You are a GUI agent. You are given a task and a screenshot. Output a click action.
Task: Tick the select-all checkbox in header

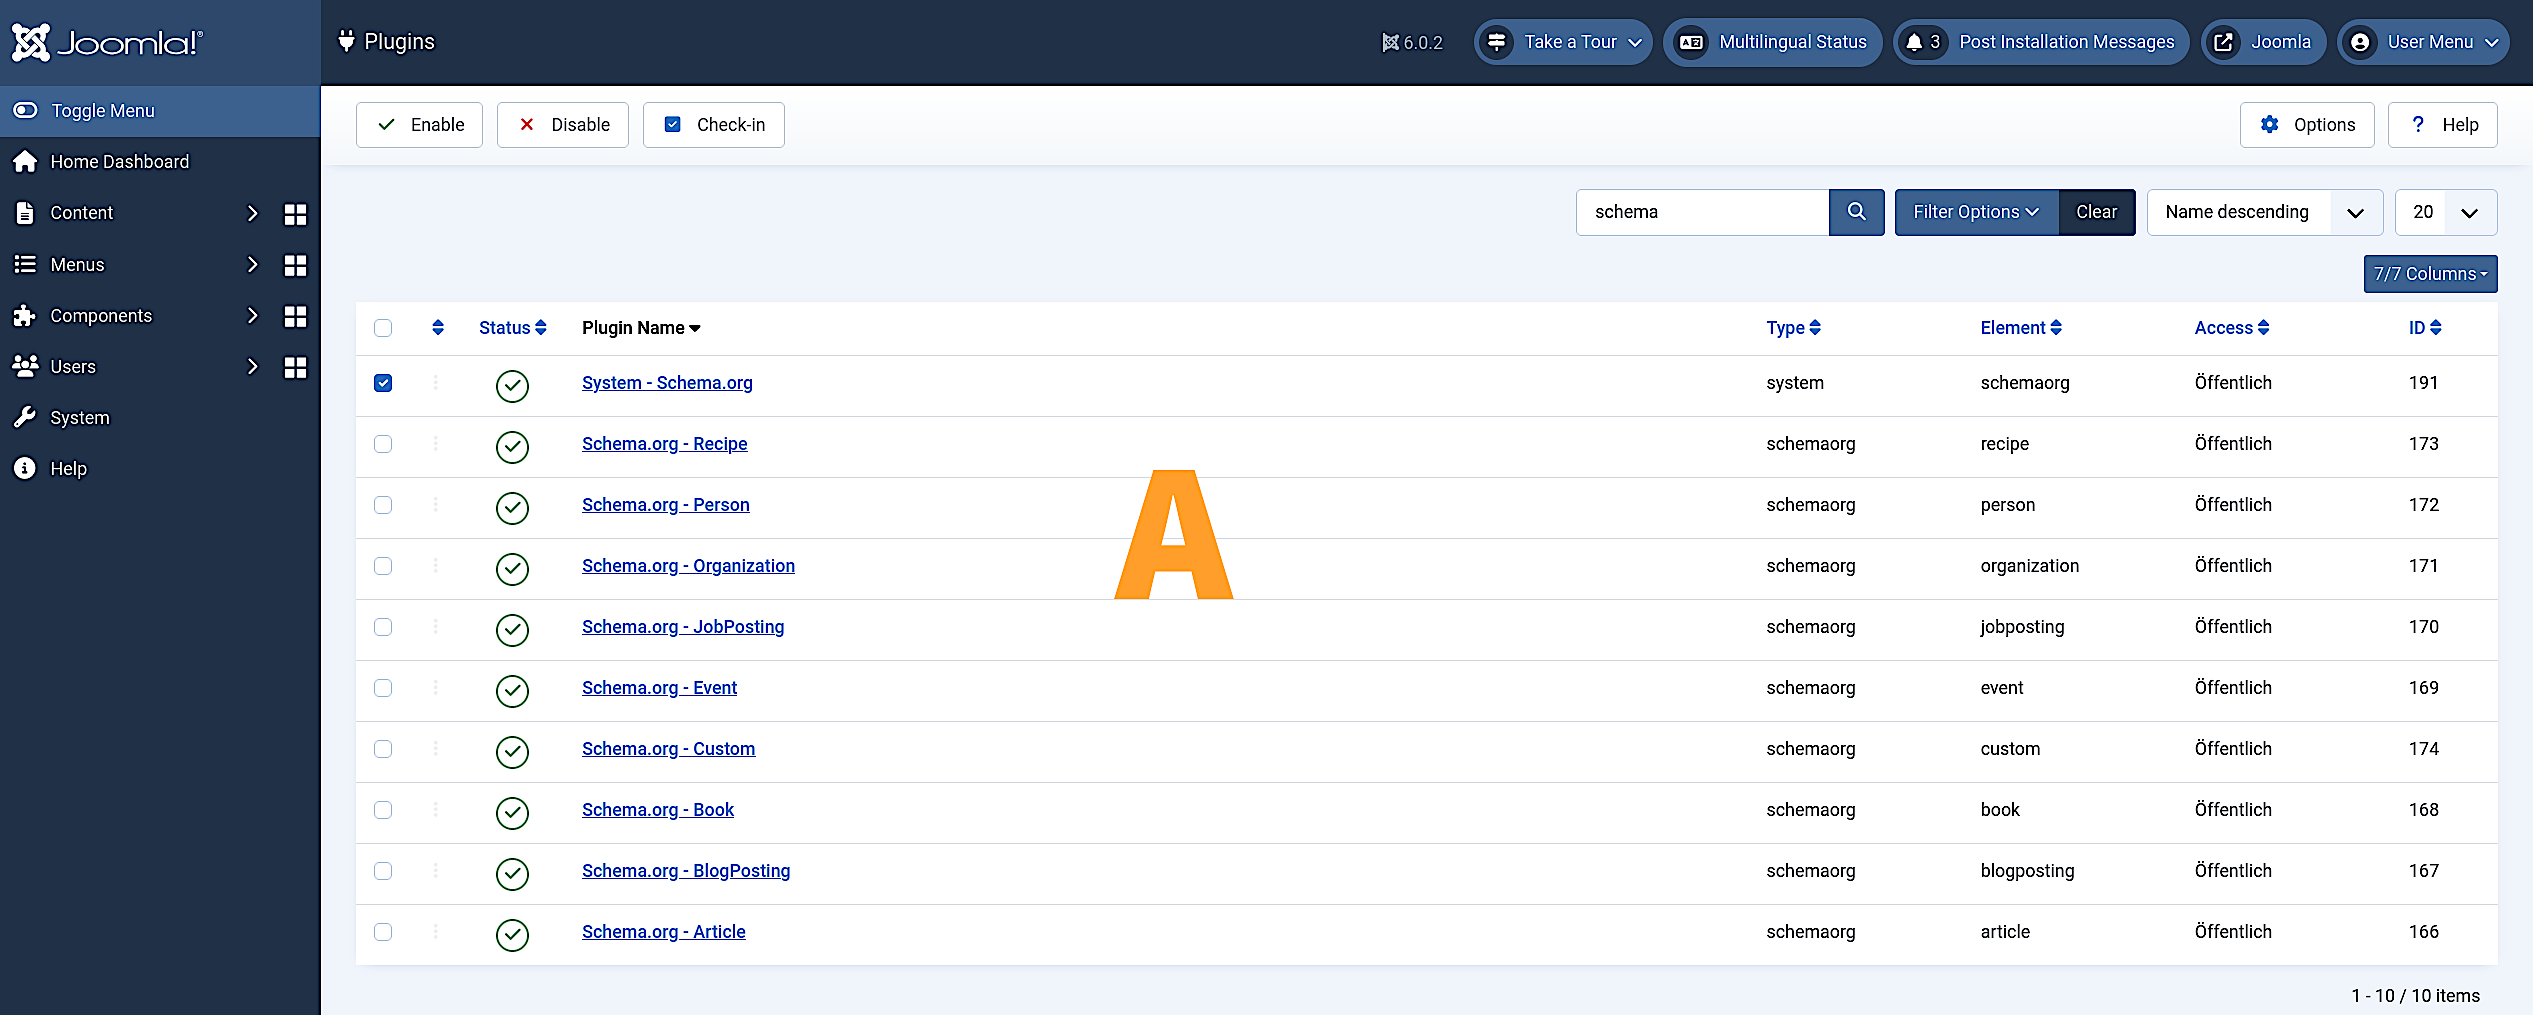pos(383,328)
